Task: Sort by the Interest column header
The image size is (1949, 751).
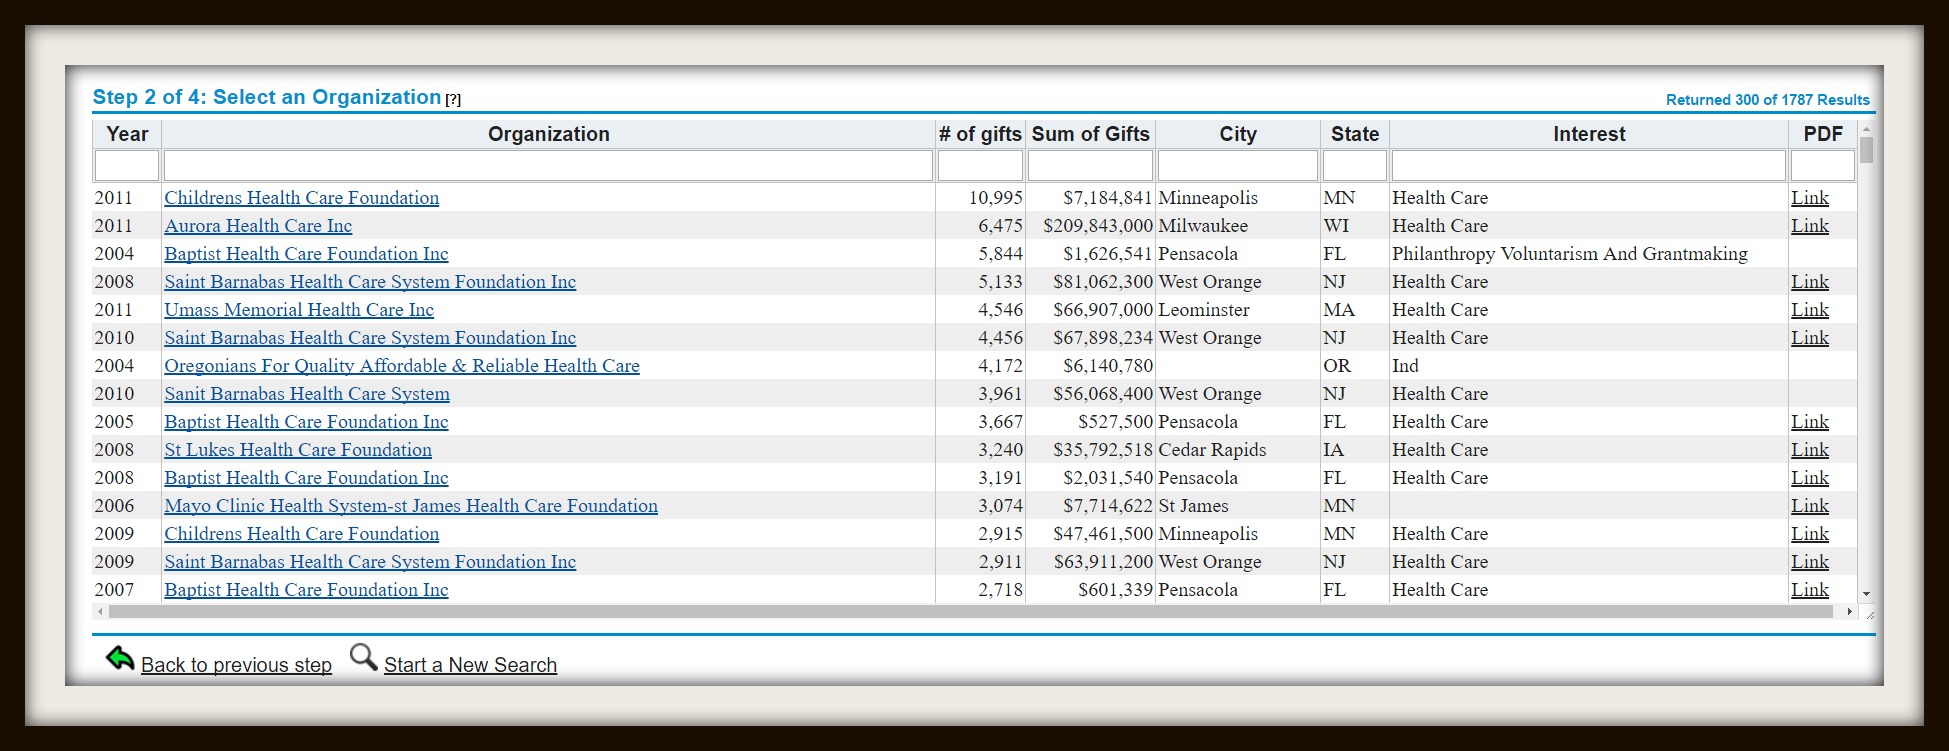Action: (x=1589, y=134)
